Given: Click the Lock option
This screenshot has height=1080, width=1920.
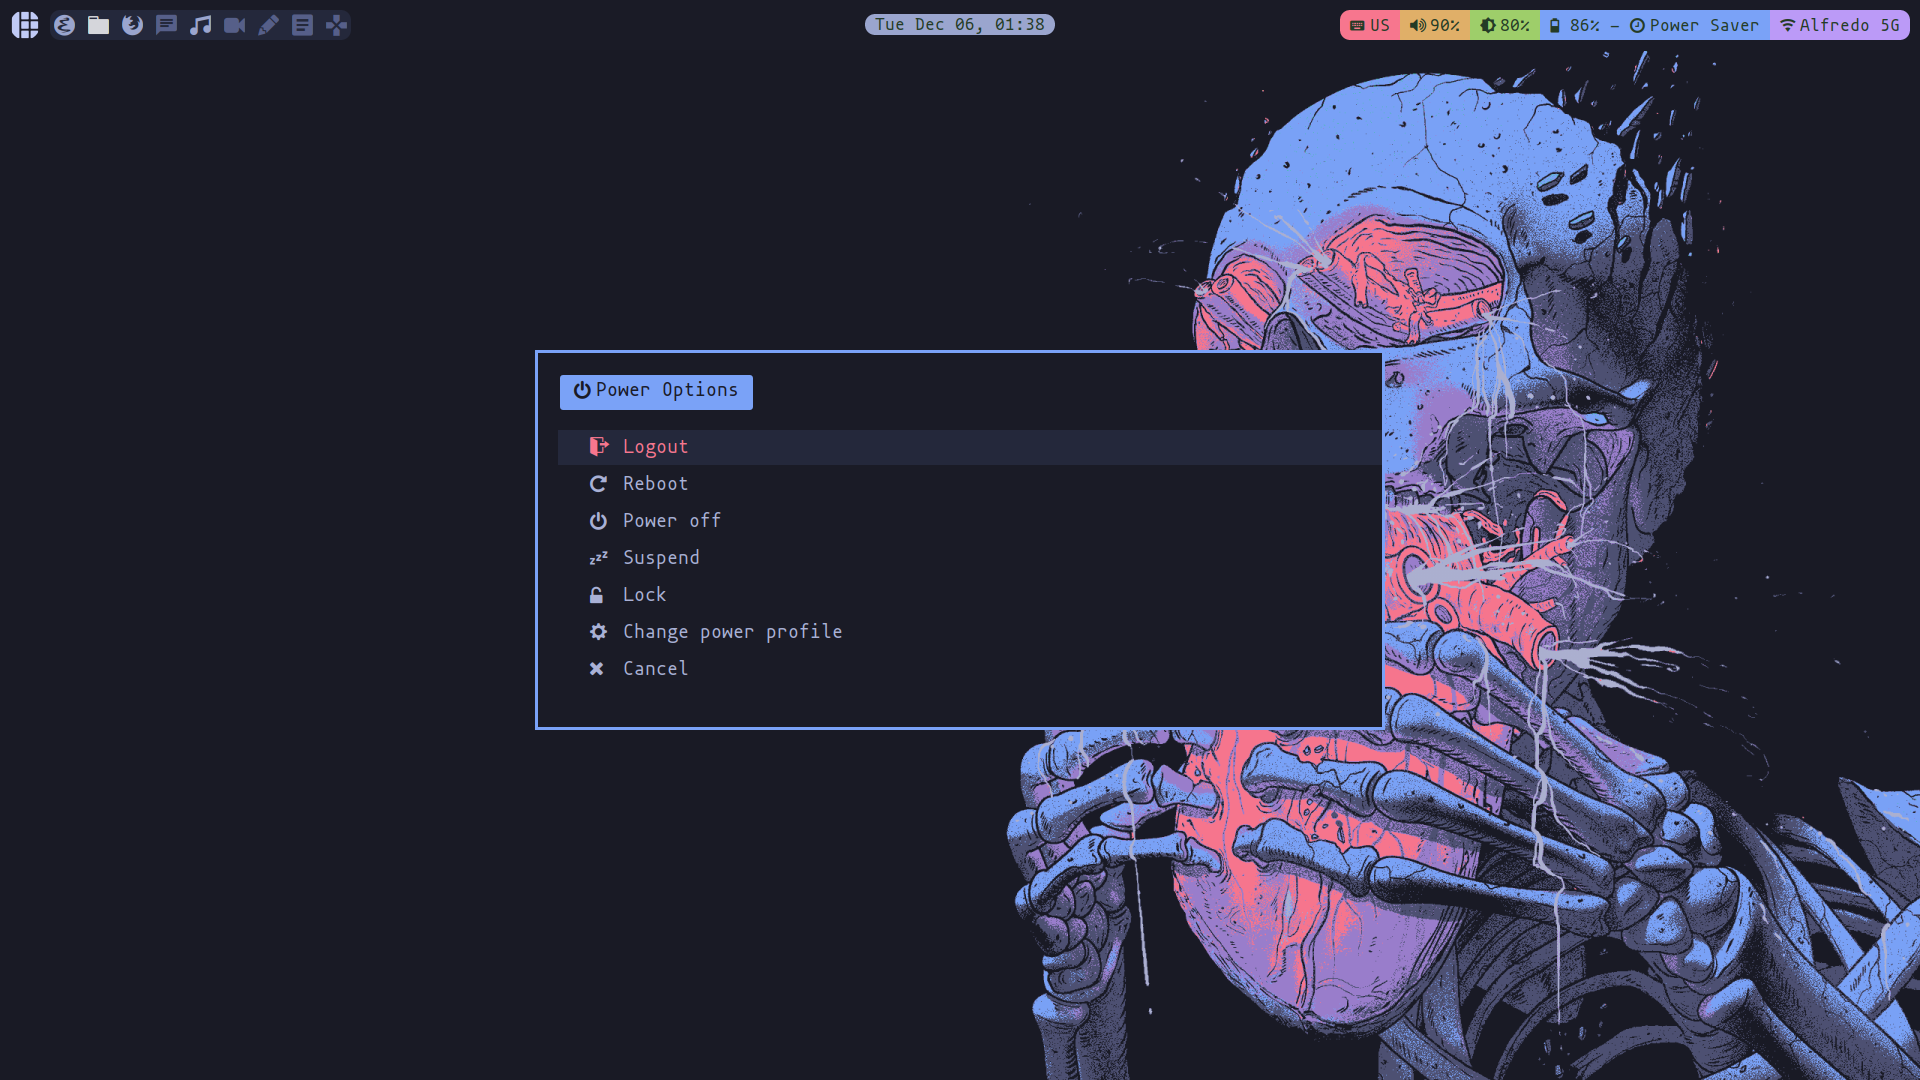Looking at the screenshot, I should pyautogui.click(x=644, y=593).
